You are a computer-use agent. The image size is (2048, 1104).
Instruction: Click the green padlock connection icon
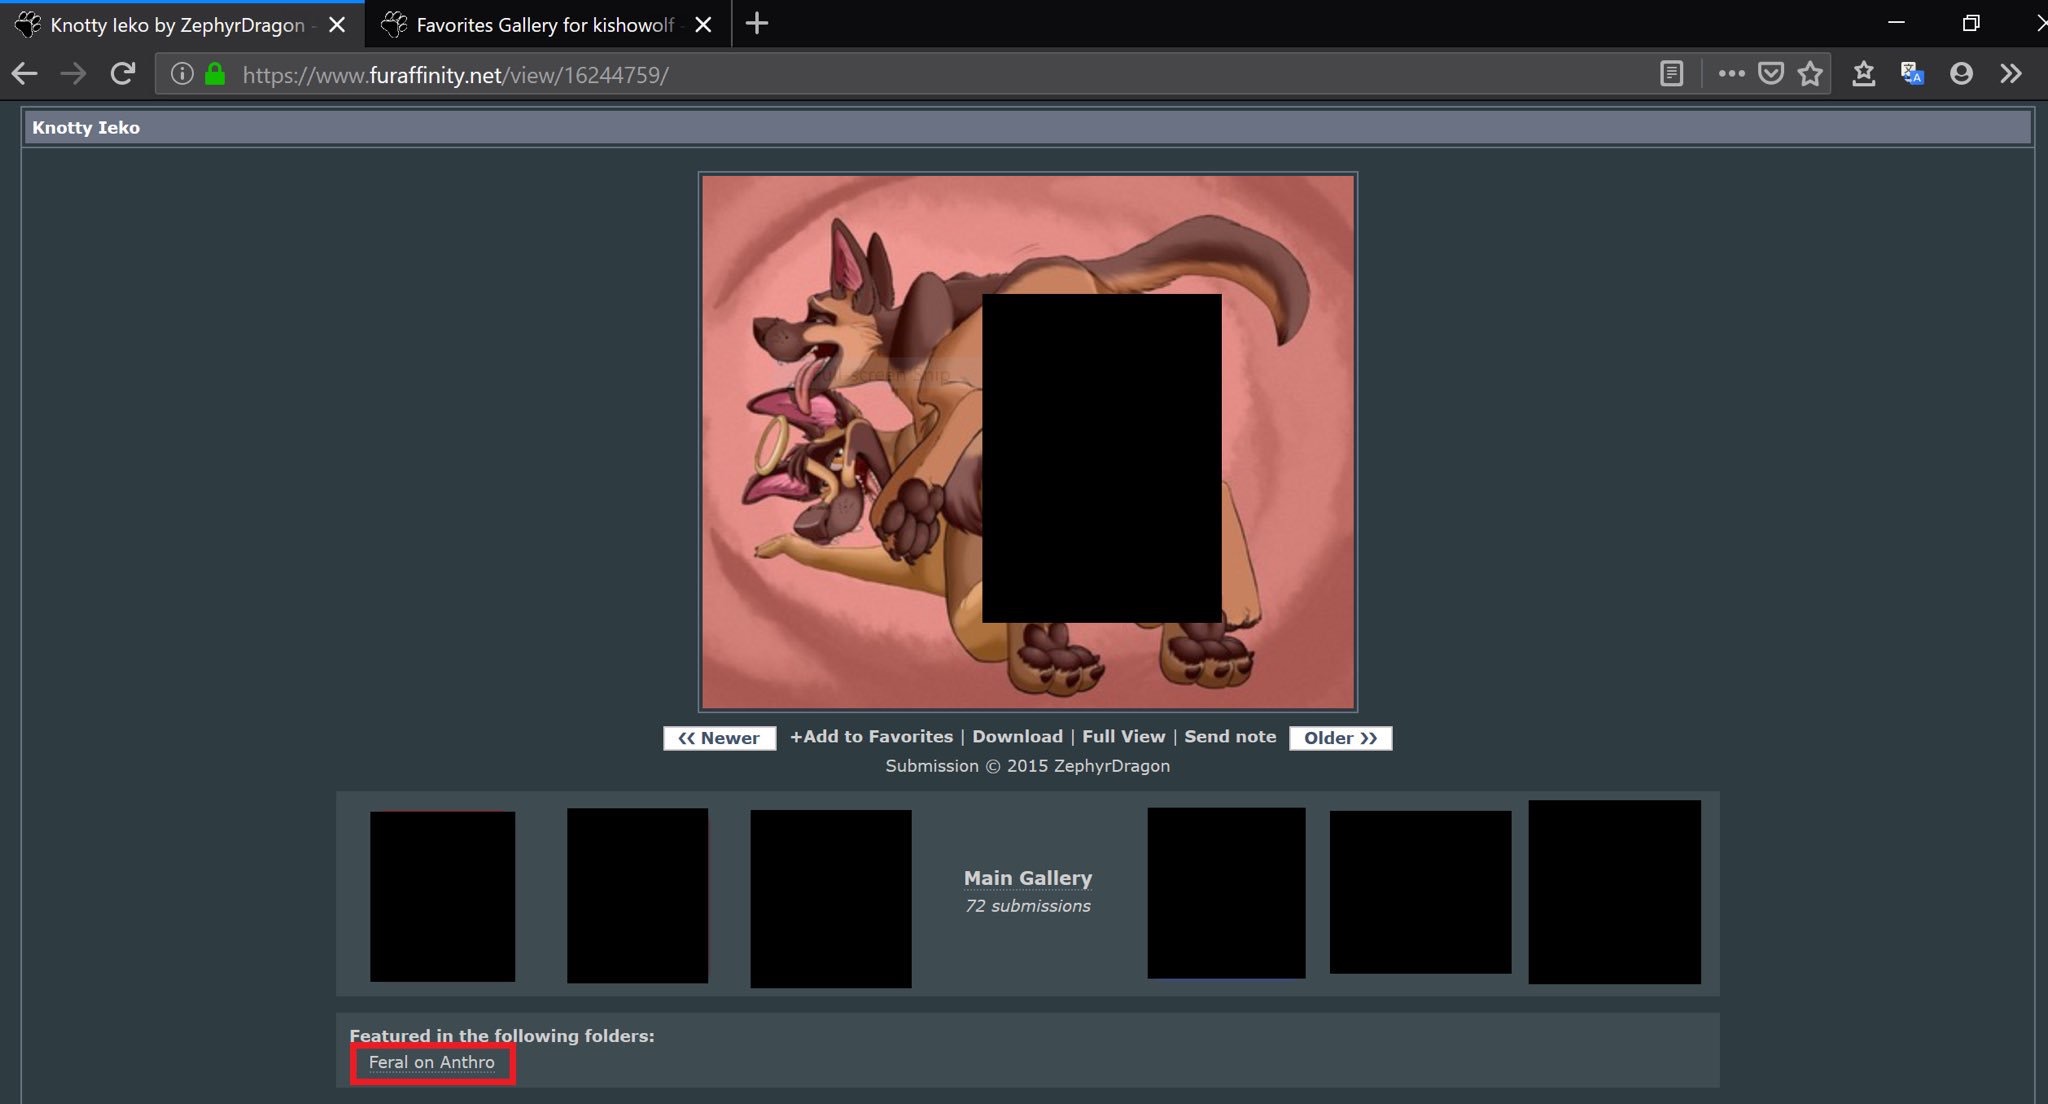click(214, 74)
